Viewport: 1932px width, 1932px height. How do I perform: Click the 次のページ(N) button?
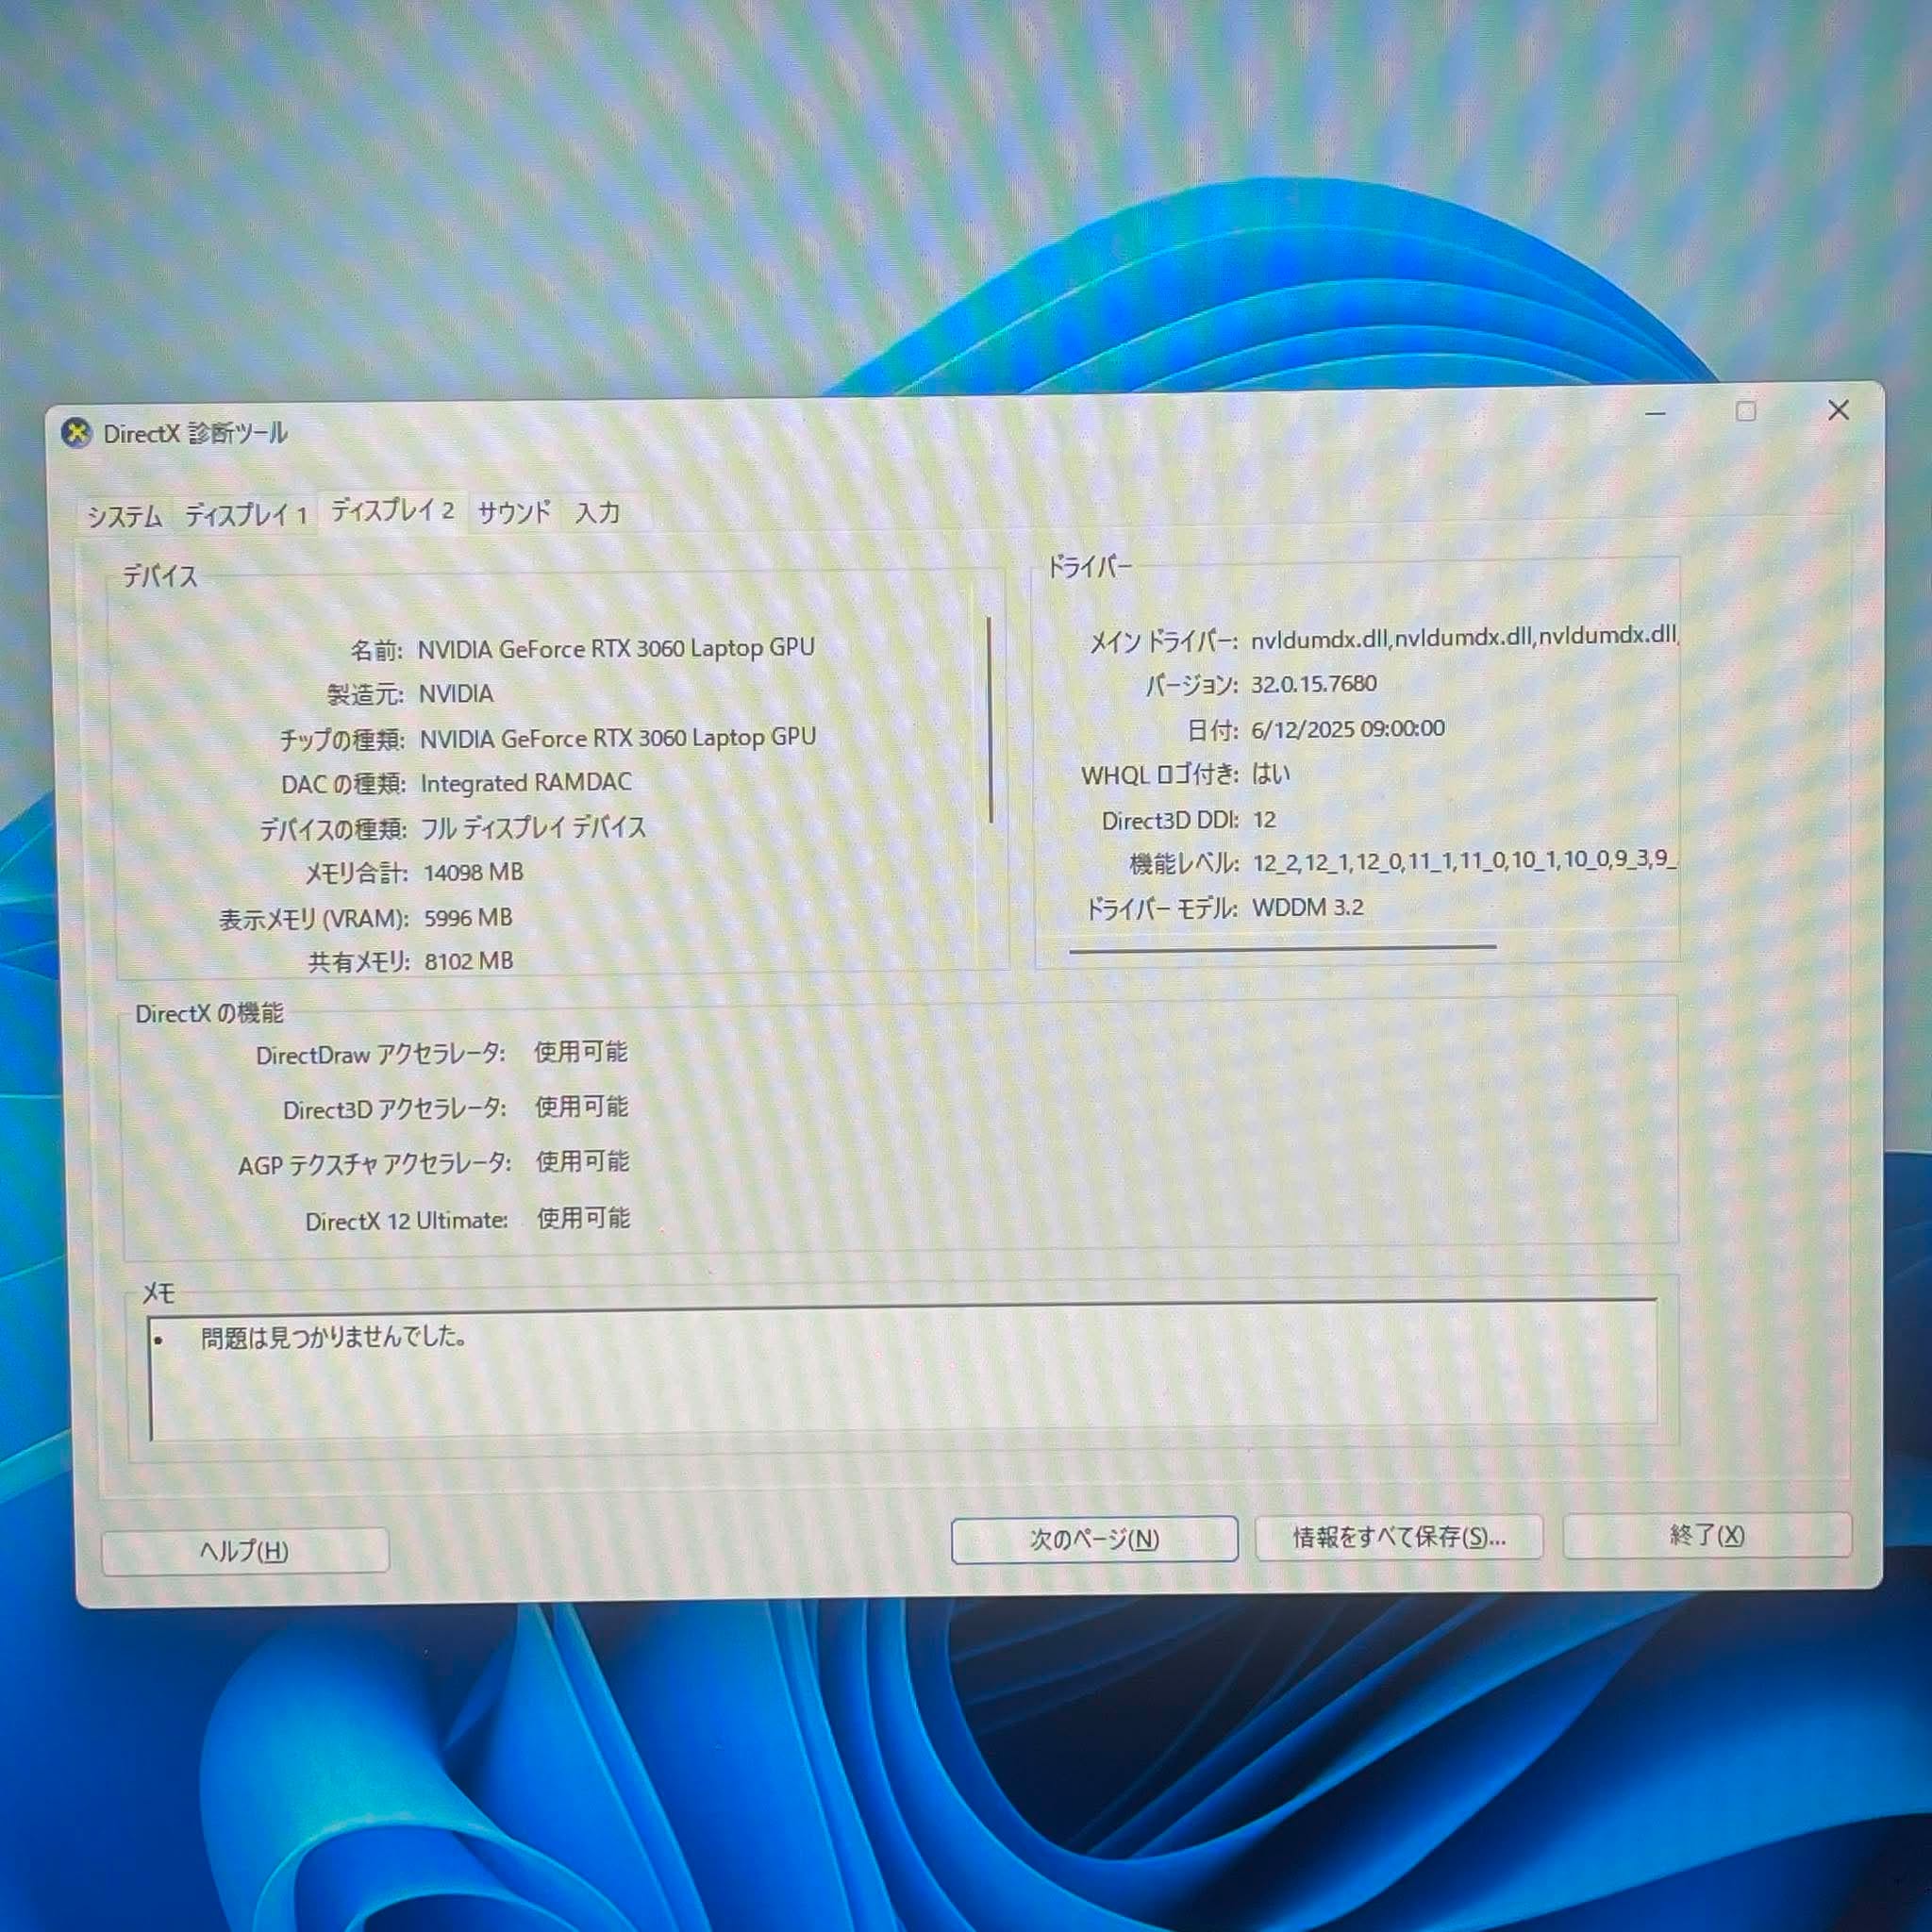(1094, 1540)
